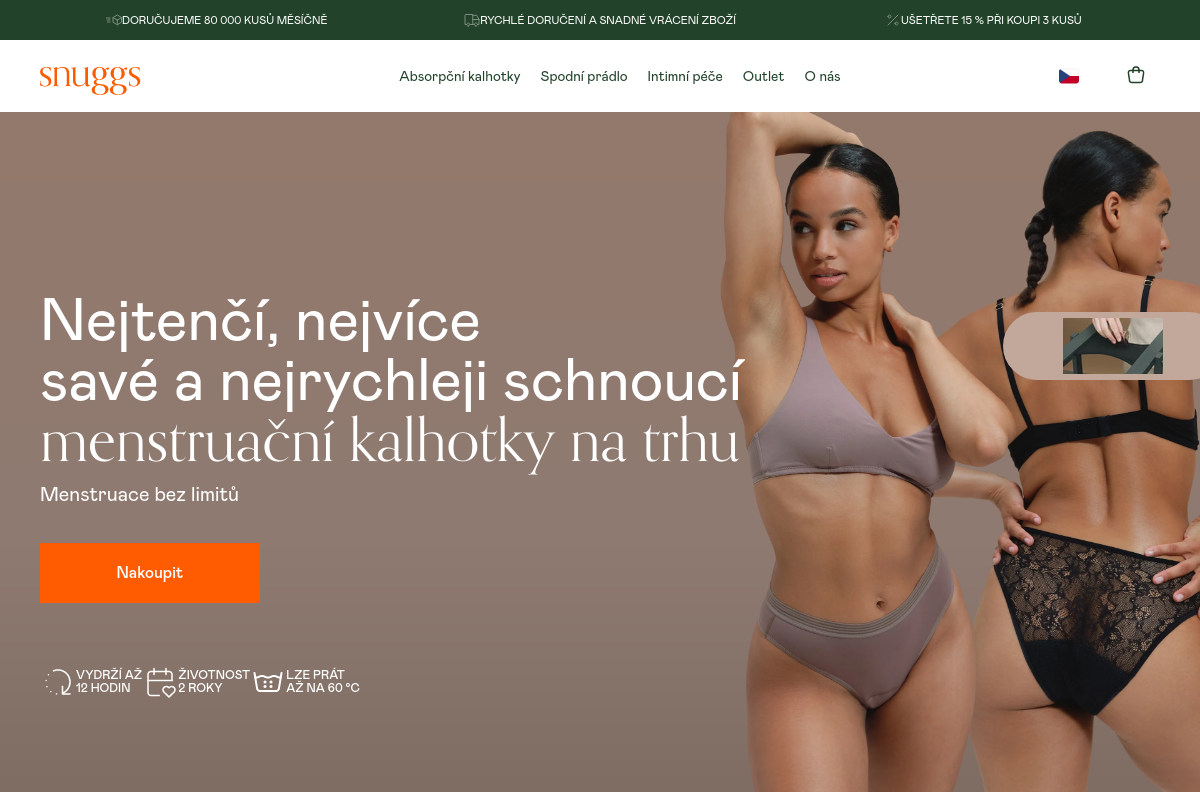The image size is (1200, 800).
Task: Click the 12-hour clock arrow icon
Action: click(58, 683)
